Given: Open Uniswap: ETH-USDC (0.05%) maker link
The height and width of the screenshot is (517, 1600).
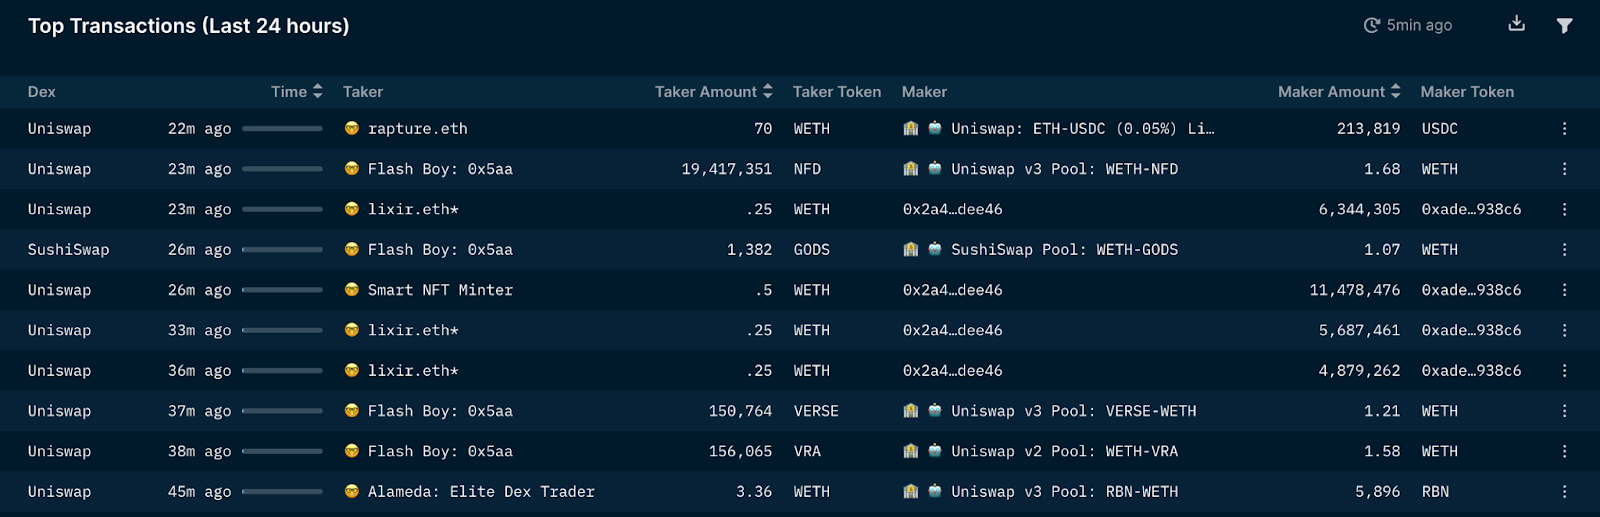Looking at the screenshot, I should [x=1083, y=129].
